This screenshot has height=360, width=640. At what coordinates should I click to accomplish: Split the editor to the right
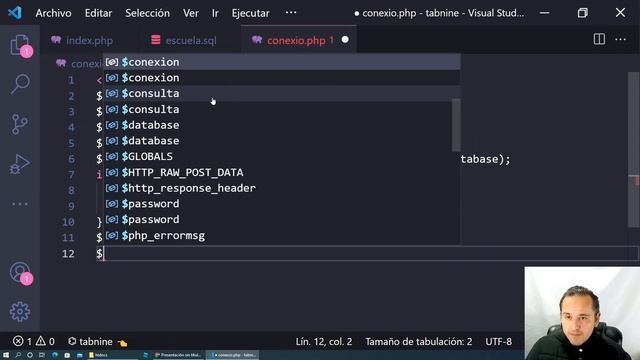tap(599, 40)
